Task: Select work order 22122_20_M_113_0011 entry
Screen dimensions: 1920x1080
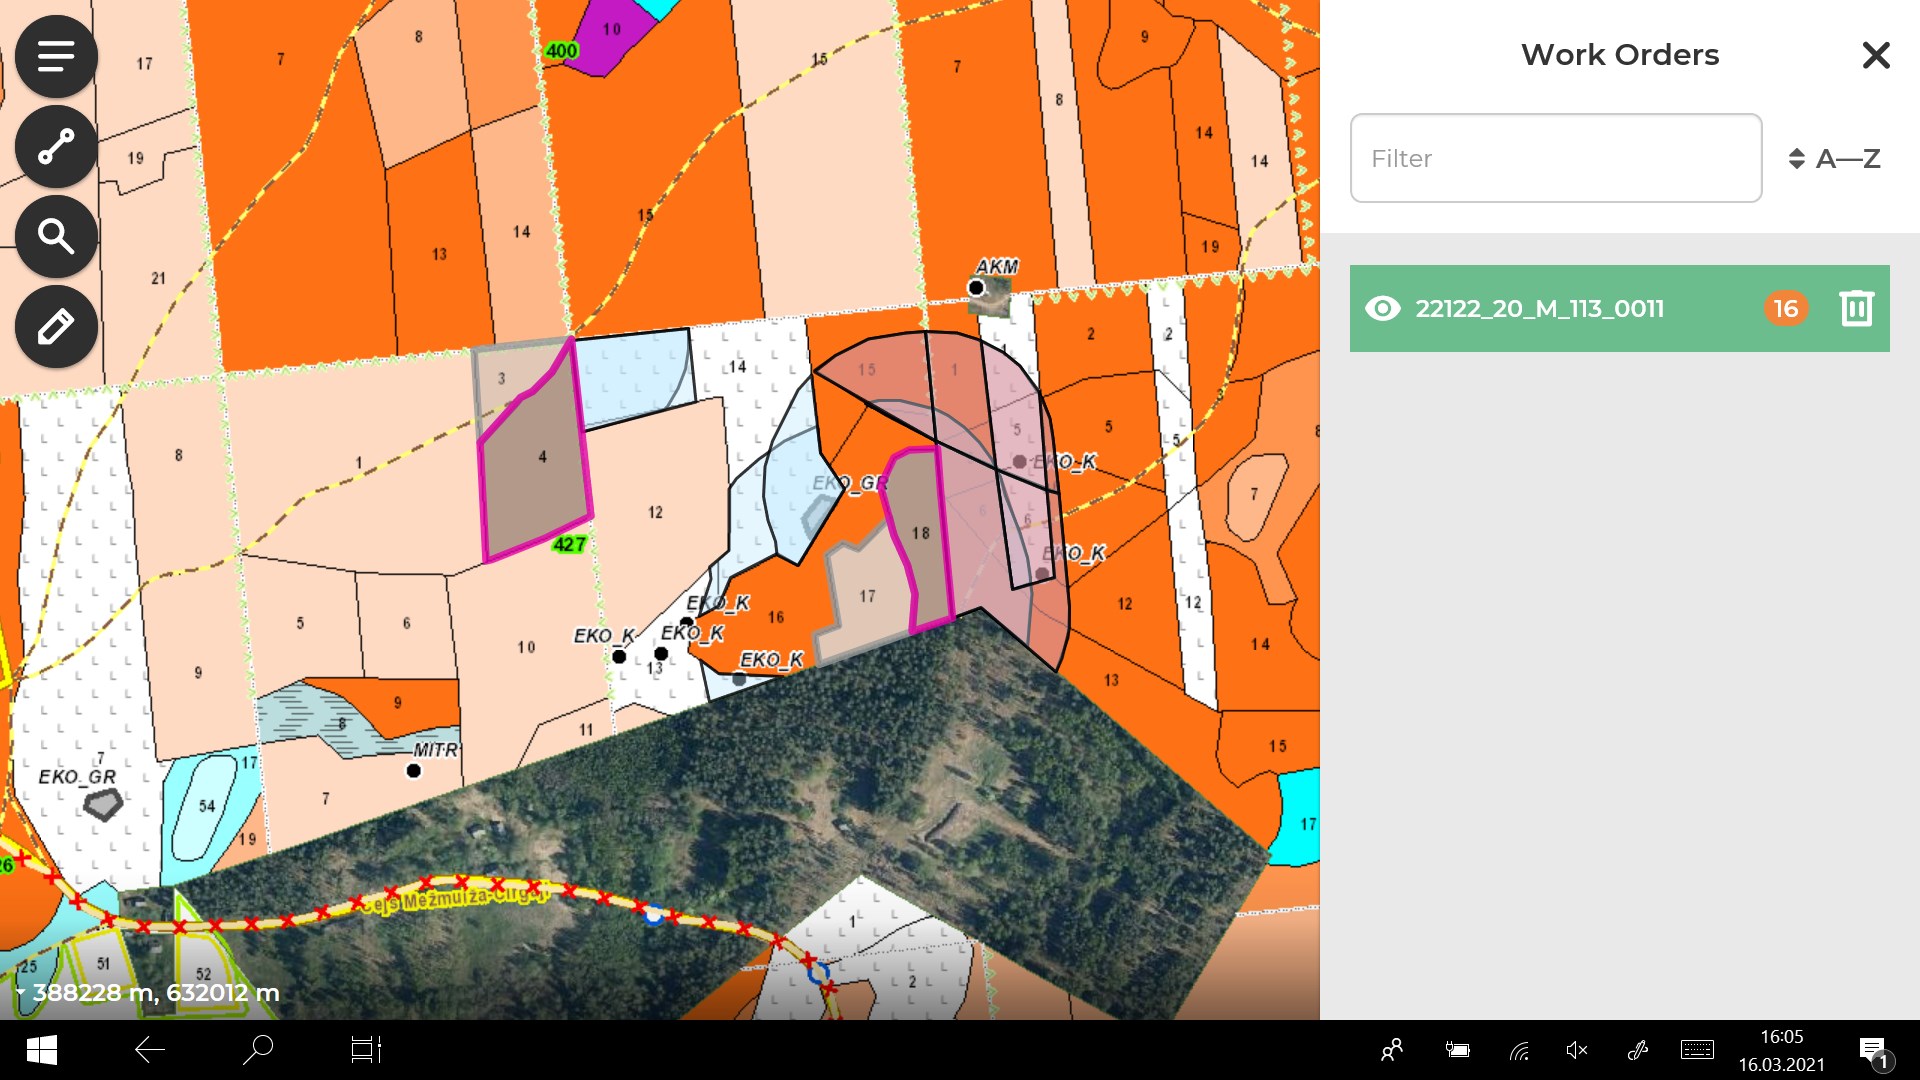Action: (x=1540, y=308)
